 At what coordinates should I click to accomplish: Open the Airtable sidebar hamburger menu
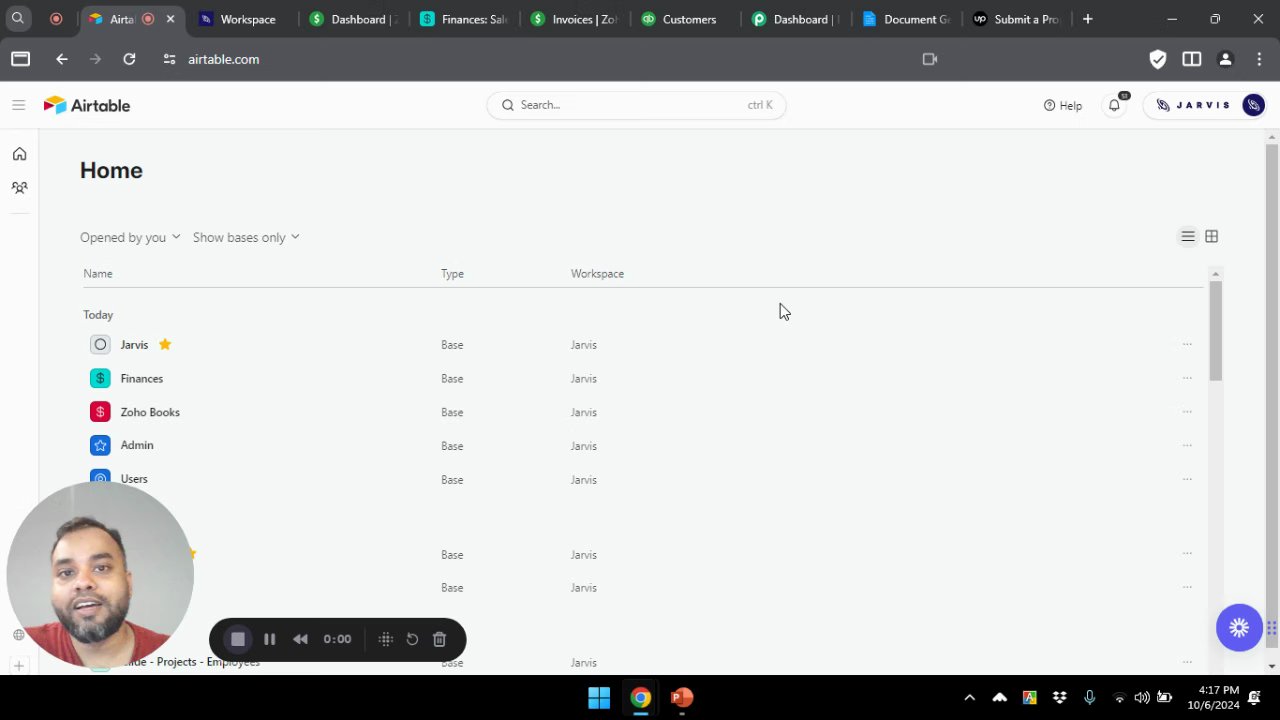(x=18, y=105)
